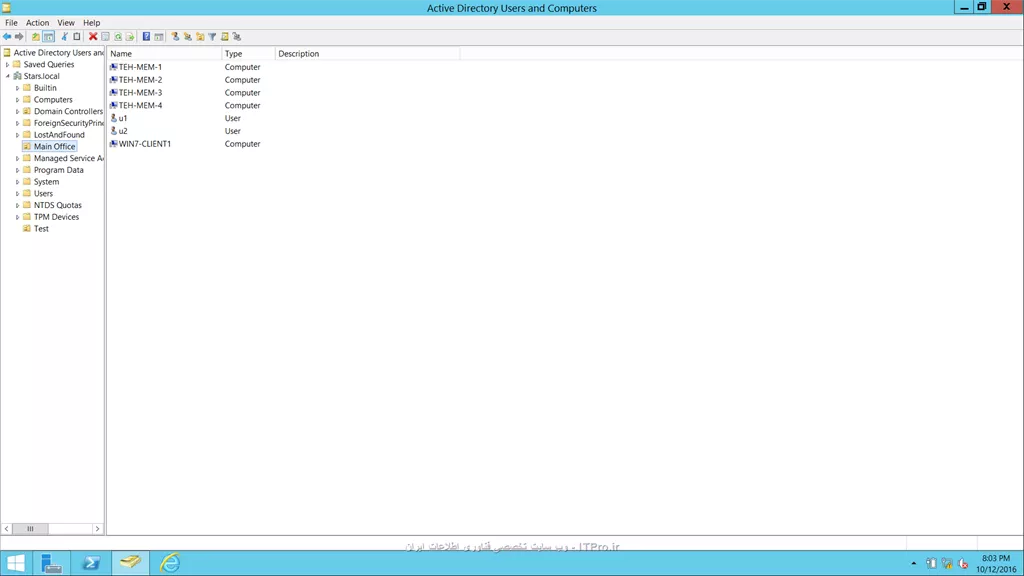Sort by the Name column header
Image resolution: width=1024 pixels, height=576 pixels.
165,54
